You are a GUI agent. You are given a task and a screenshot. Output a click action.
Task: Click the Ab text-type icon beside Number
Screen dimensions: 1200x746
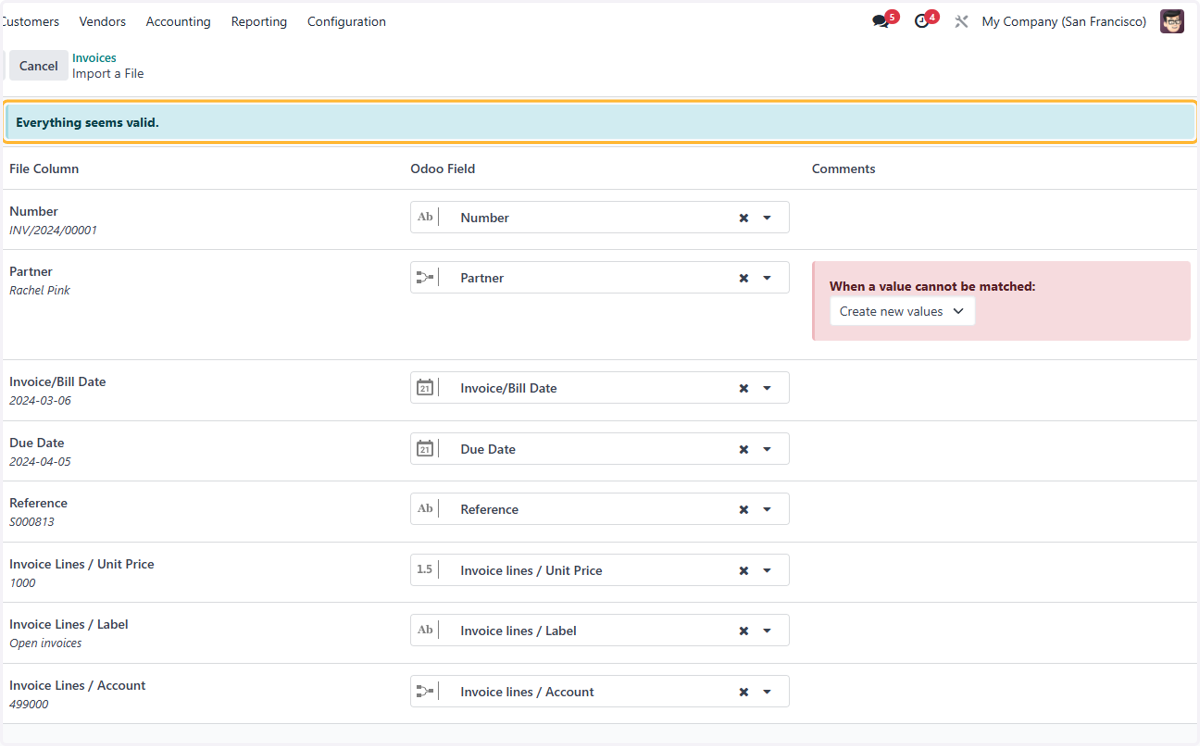(x=425, y=217)
